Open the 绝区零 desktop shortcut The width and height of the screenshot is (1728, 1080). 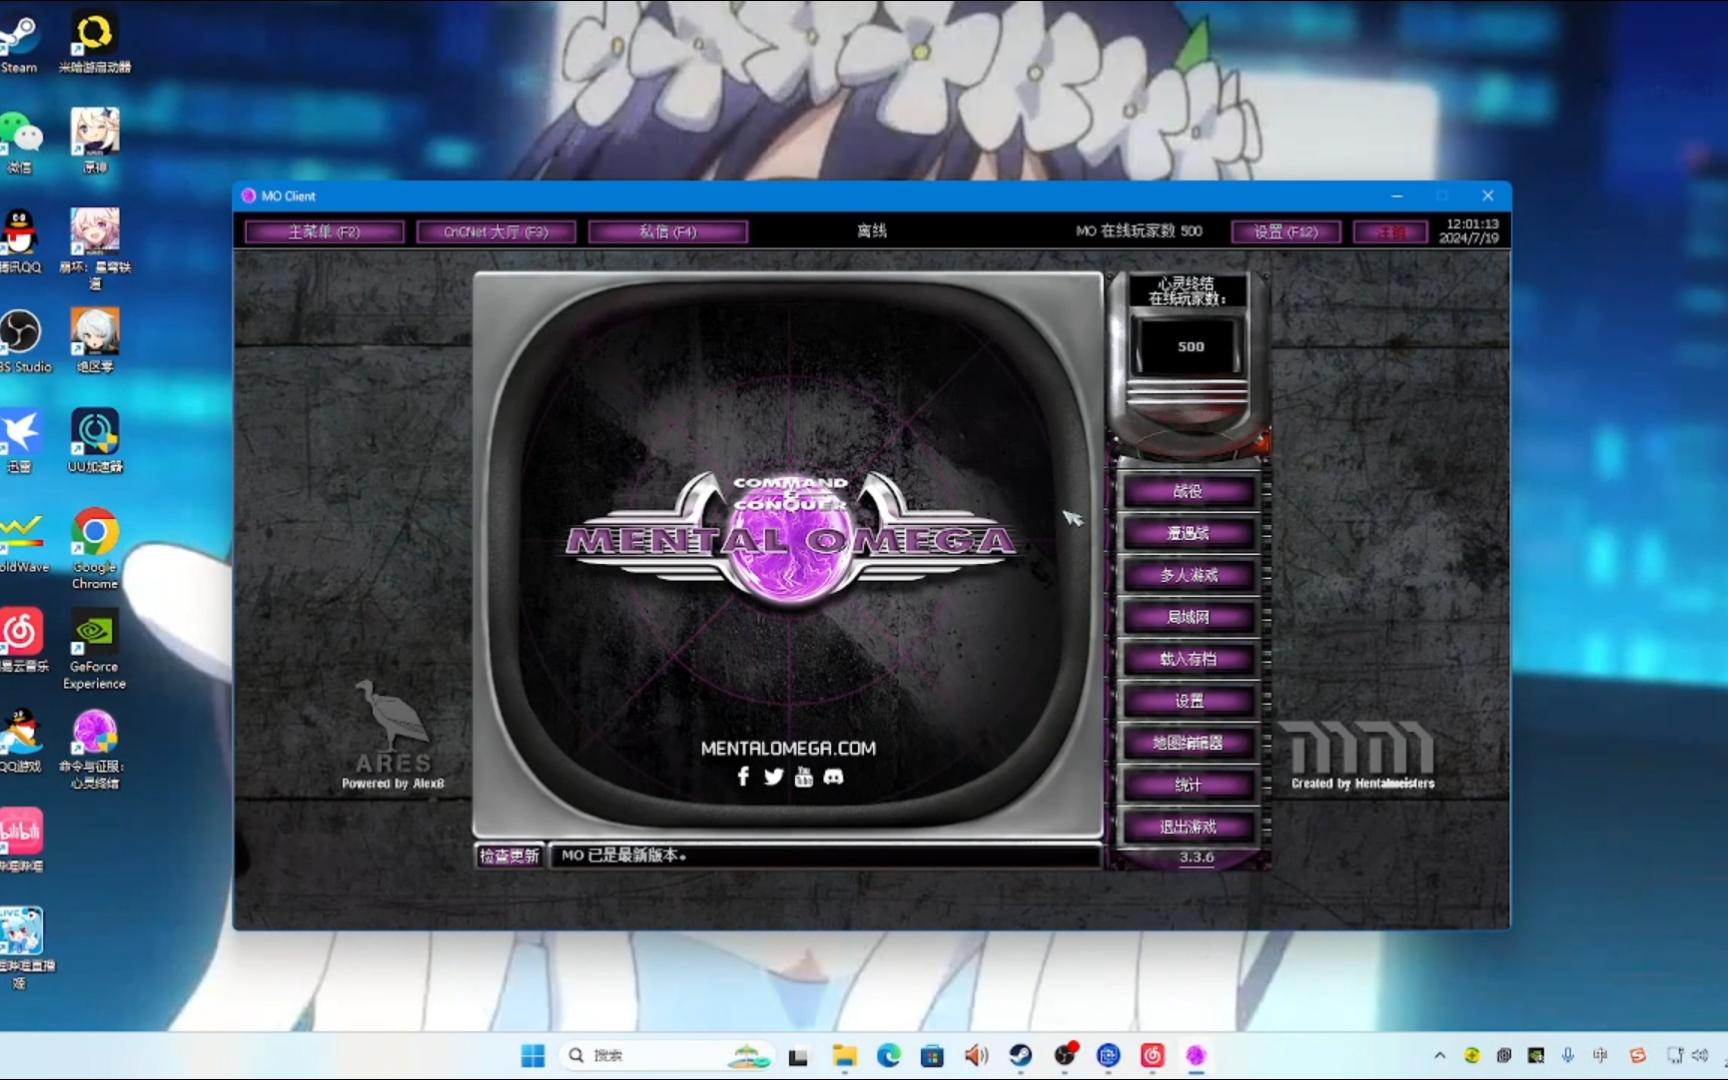coord(94,341)
